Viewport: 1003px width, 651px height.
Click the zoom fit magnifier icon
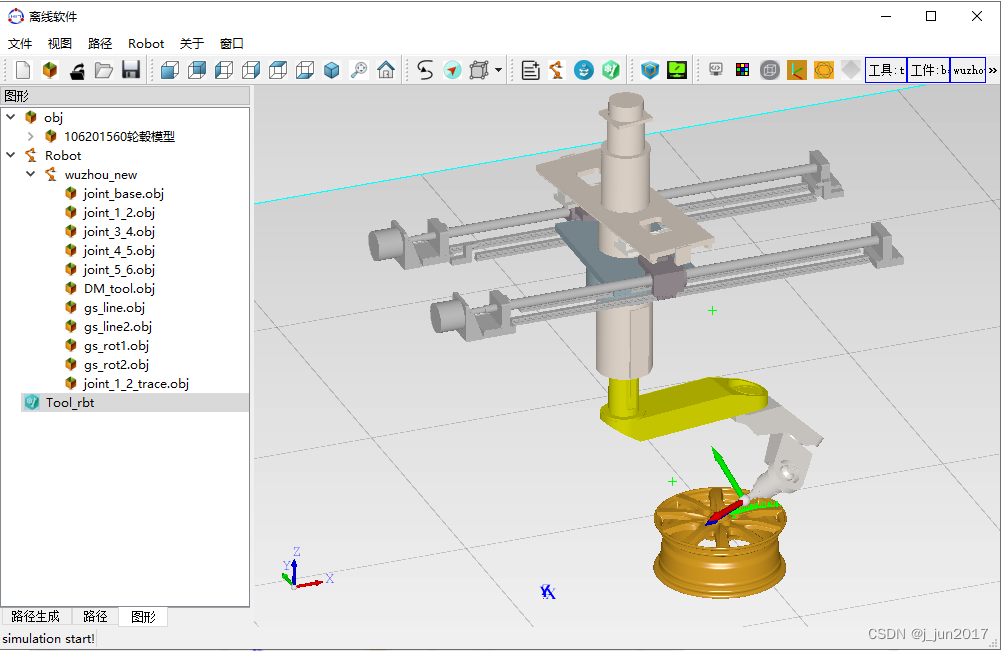[359, 70]
